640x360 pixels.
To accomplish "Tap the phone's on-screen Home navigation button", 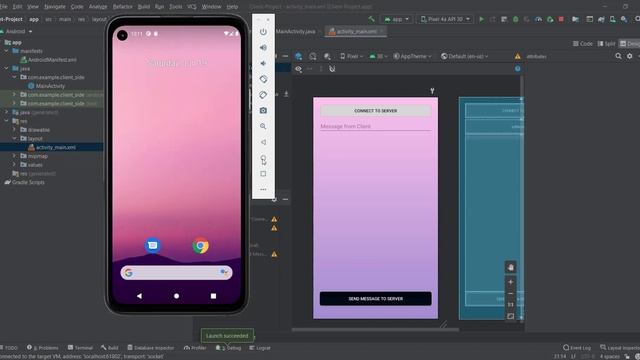I will 176,296.
